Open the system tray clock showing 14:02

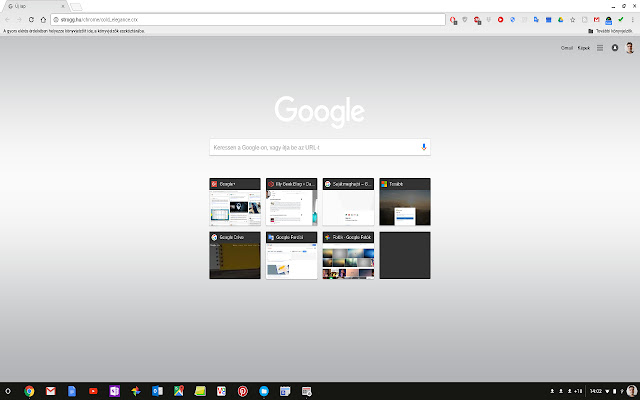point(596,391)
